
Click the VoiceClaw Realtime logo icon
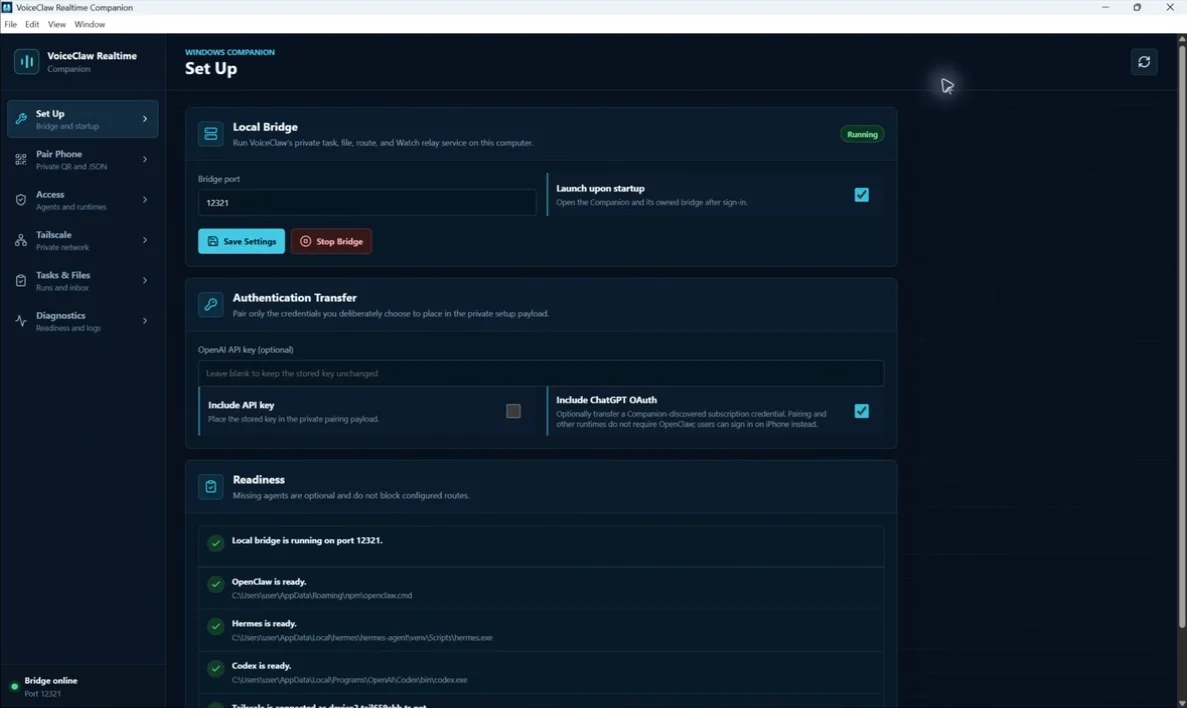(26, 61)
